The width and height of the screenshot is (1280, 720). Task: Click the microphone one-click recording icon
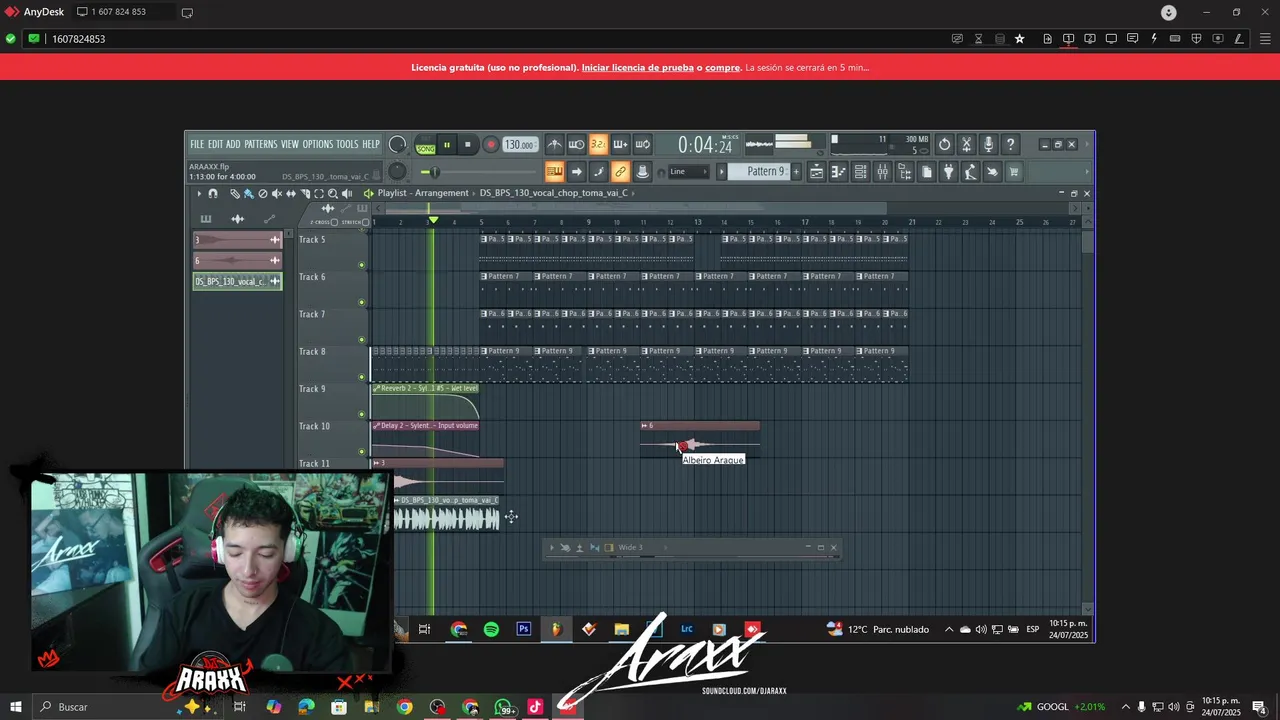pos(989,144)
